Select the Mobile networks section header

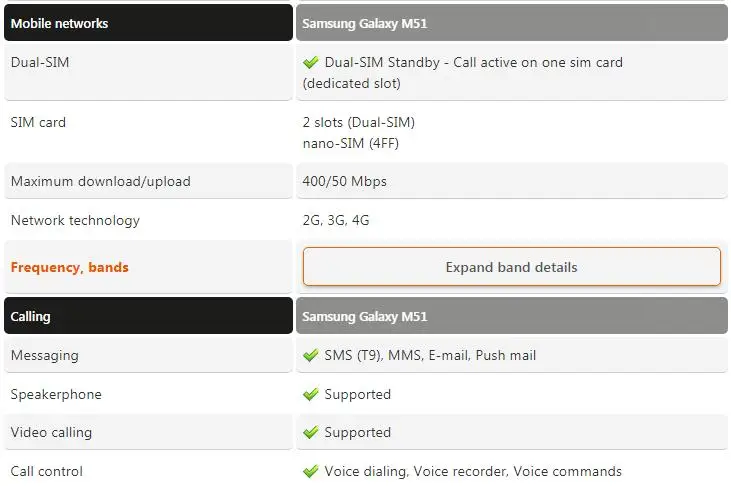pyautogui.click(x=148, y=23)
